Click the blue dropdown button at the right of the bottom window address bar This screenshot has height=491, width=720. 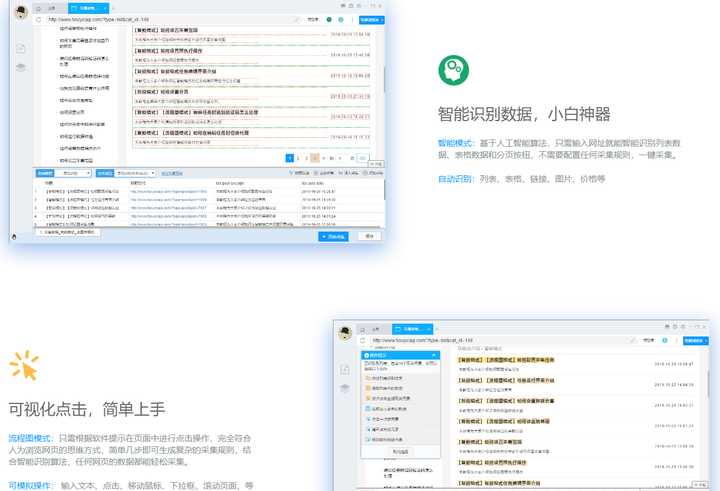[x=695, y=340]
